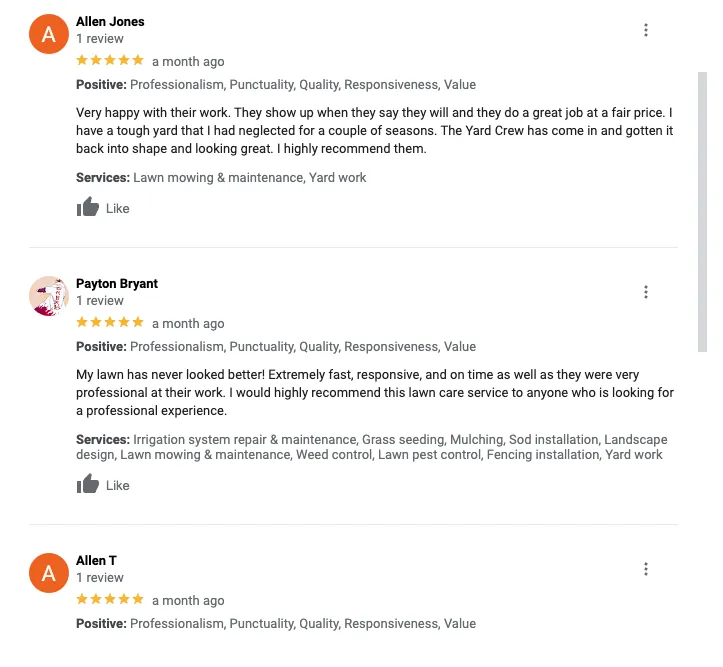
Task: Click the reviews vertical scrollbar
Action: pyautogui.click(x=702, y=210)
